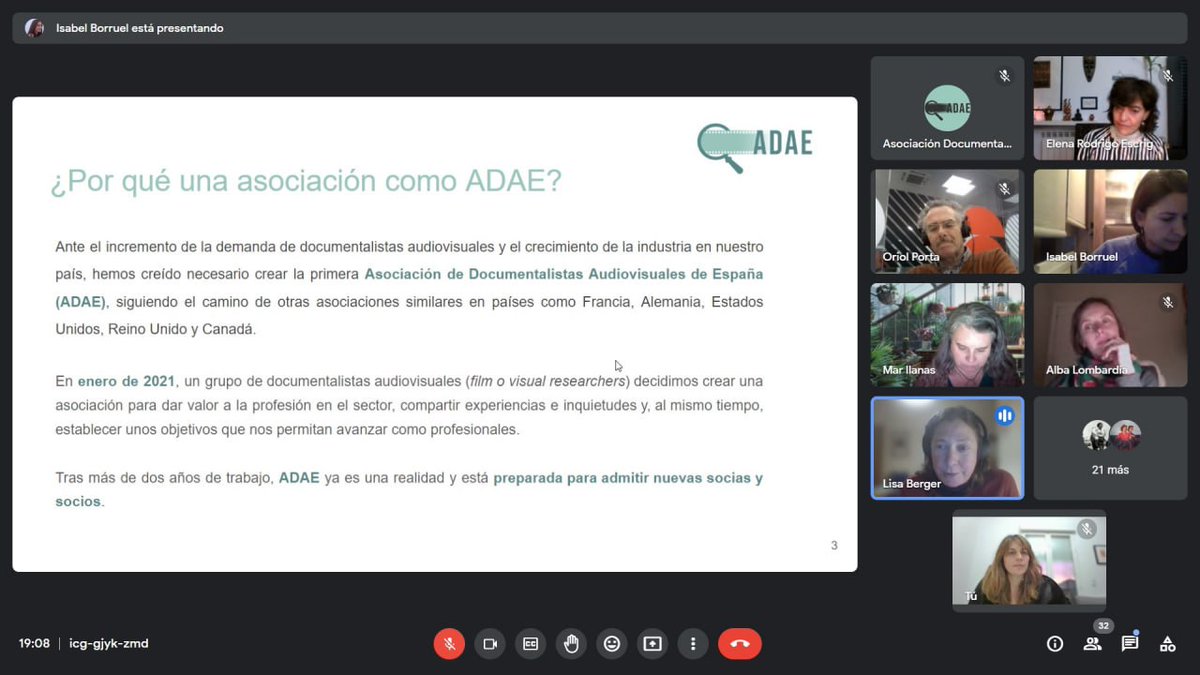Click the ADAE avatar circle in the first tile
The width and height of the screenshot is (1200, 675).
[948, 108]
